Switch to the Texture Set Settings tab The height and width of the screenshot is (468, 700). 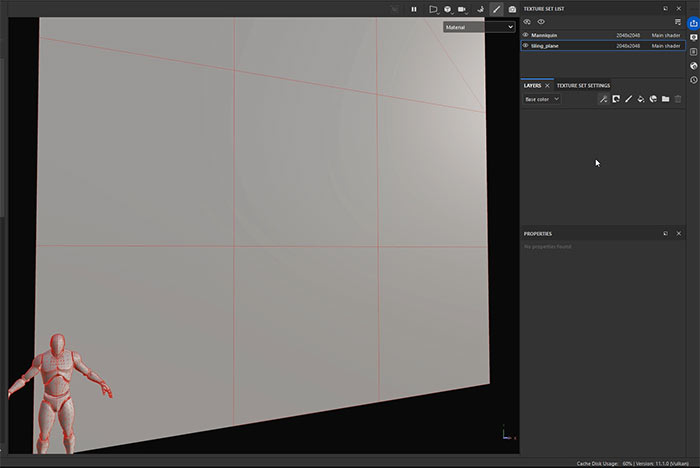(583, 86)
